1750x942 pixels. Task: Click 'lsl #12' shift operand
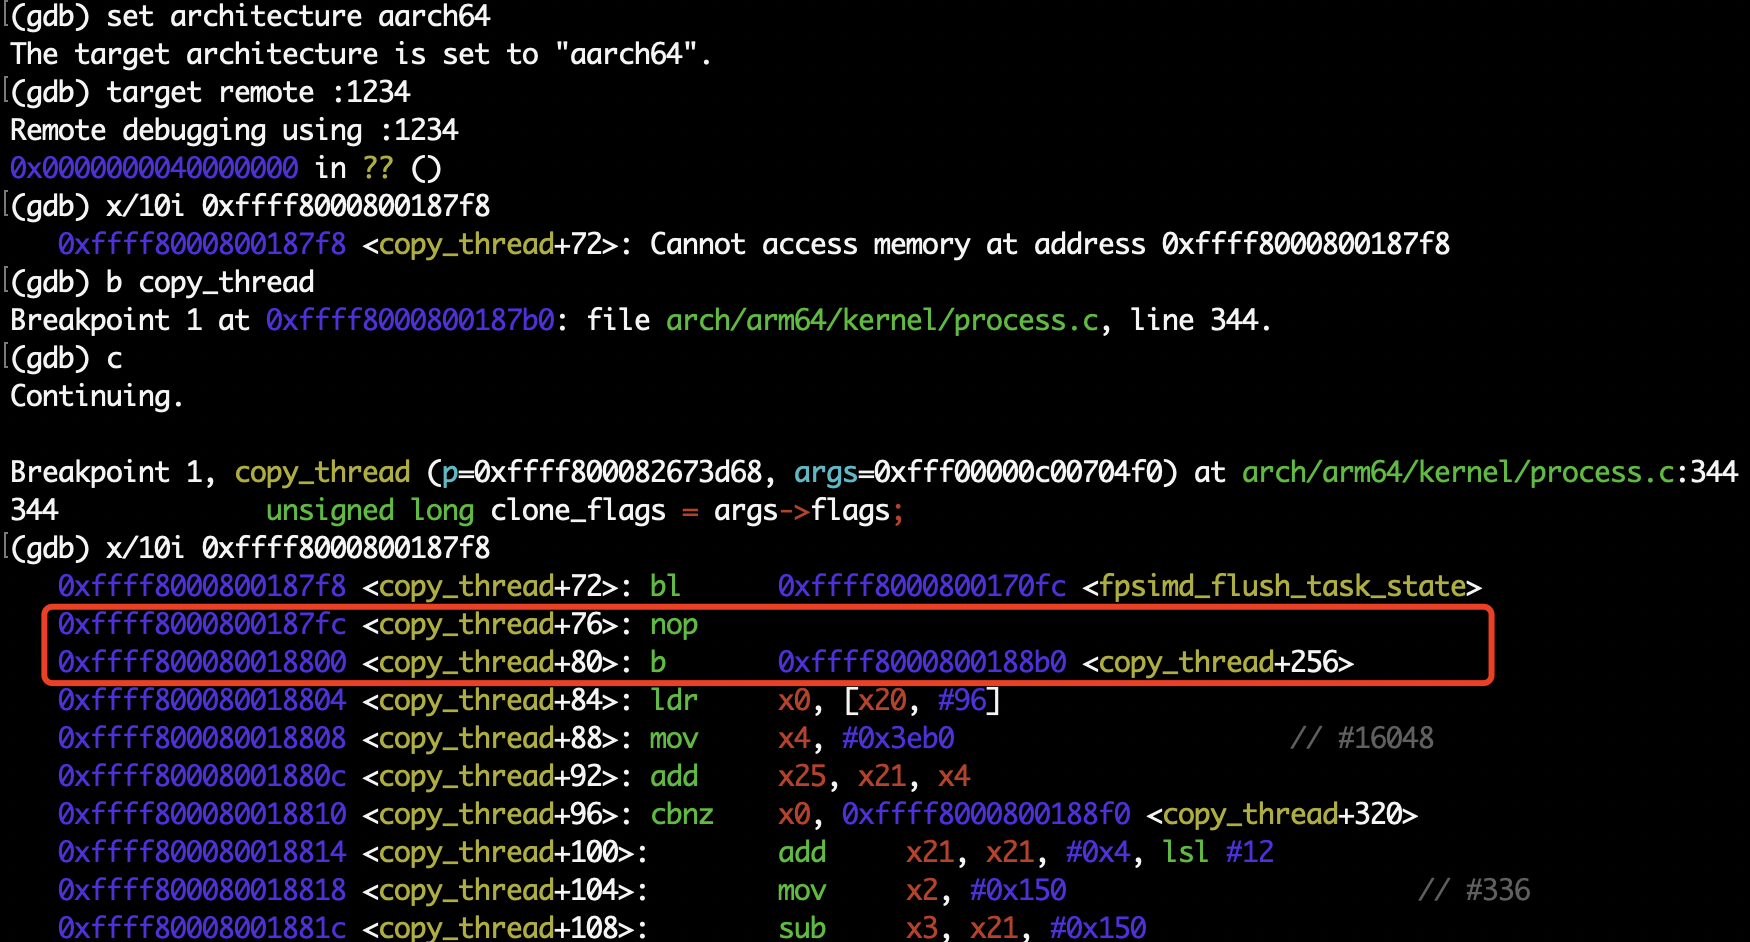1218,852
